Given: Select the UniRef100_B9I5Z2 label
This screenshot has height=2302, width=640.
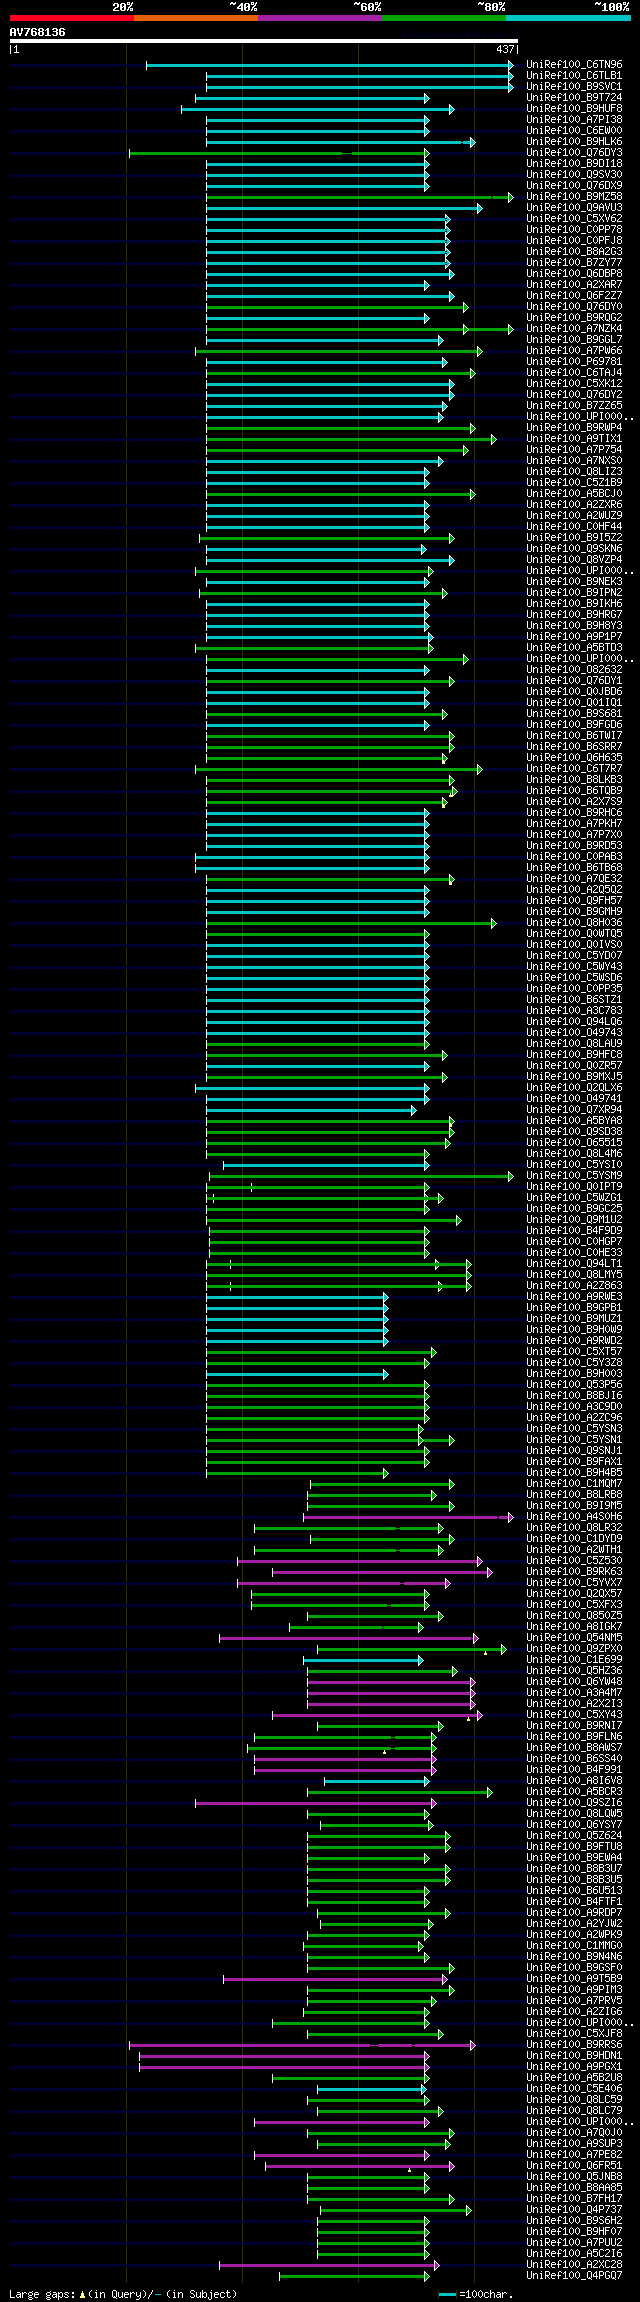Looking at the screenshot, I should coord(574,538).
